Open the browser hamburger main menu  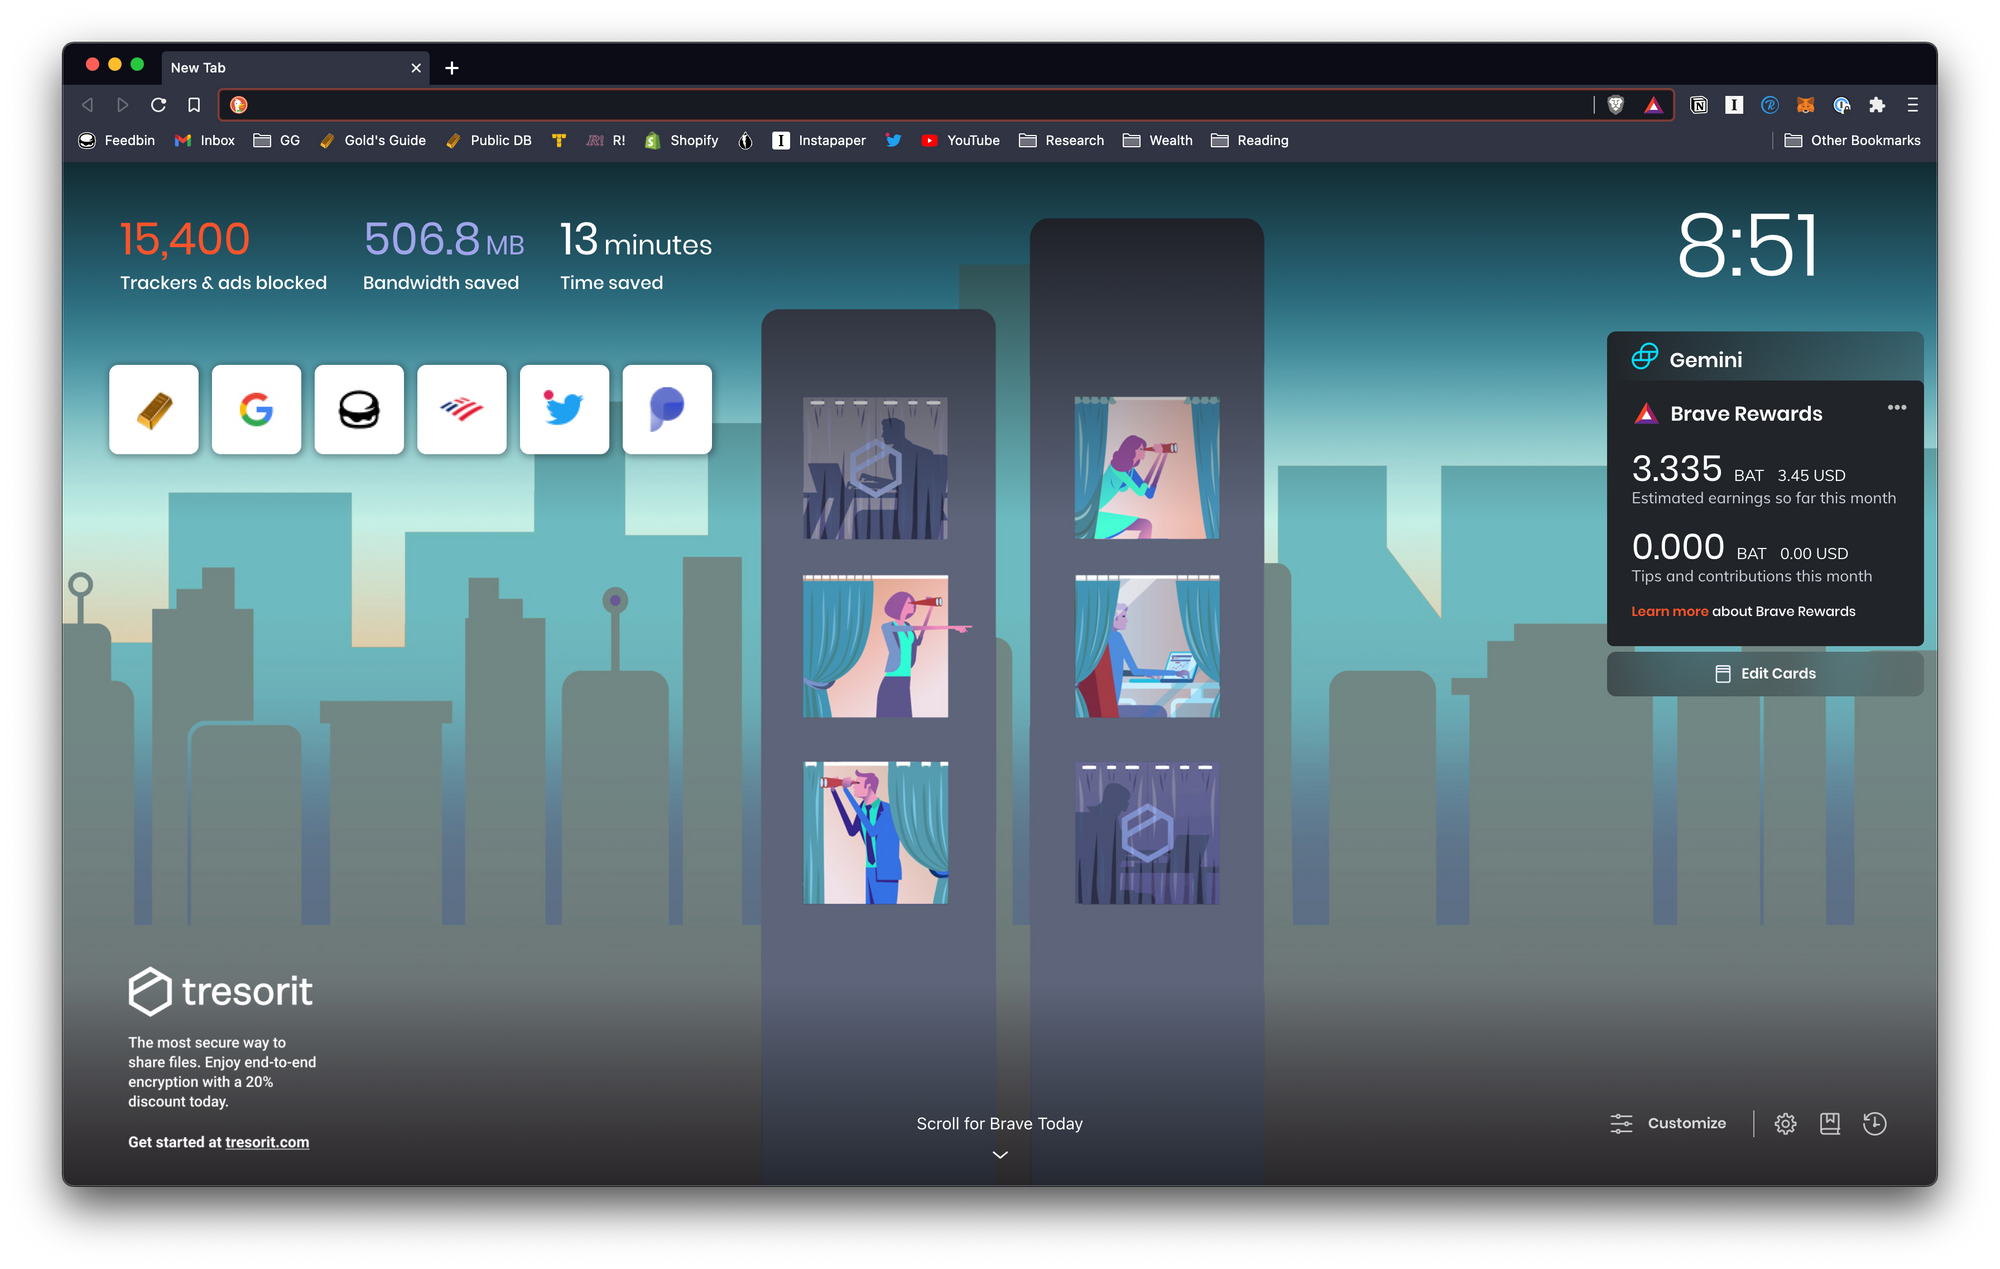[1913, 105]
